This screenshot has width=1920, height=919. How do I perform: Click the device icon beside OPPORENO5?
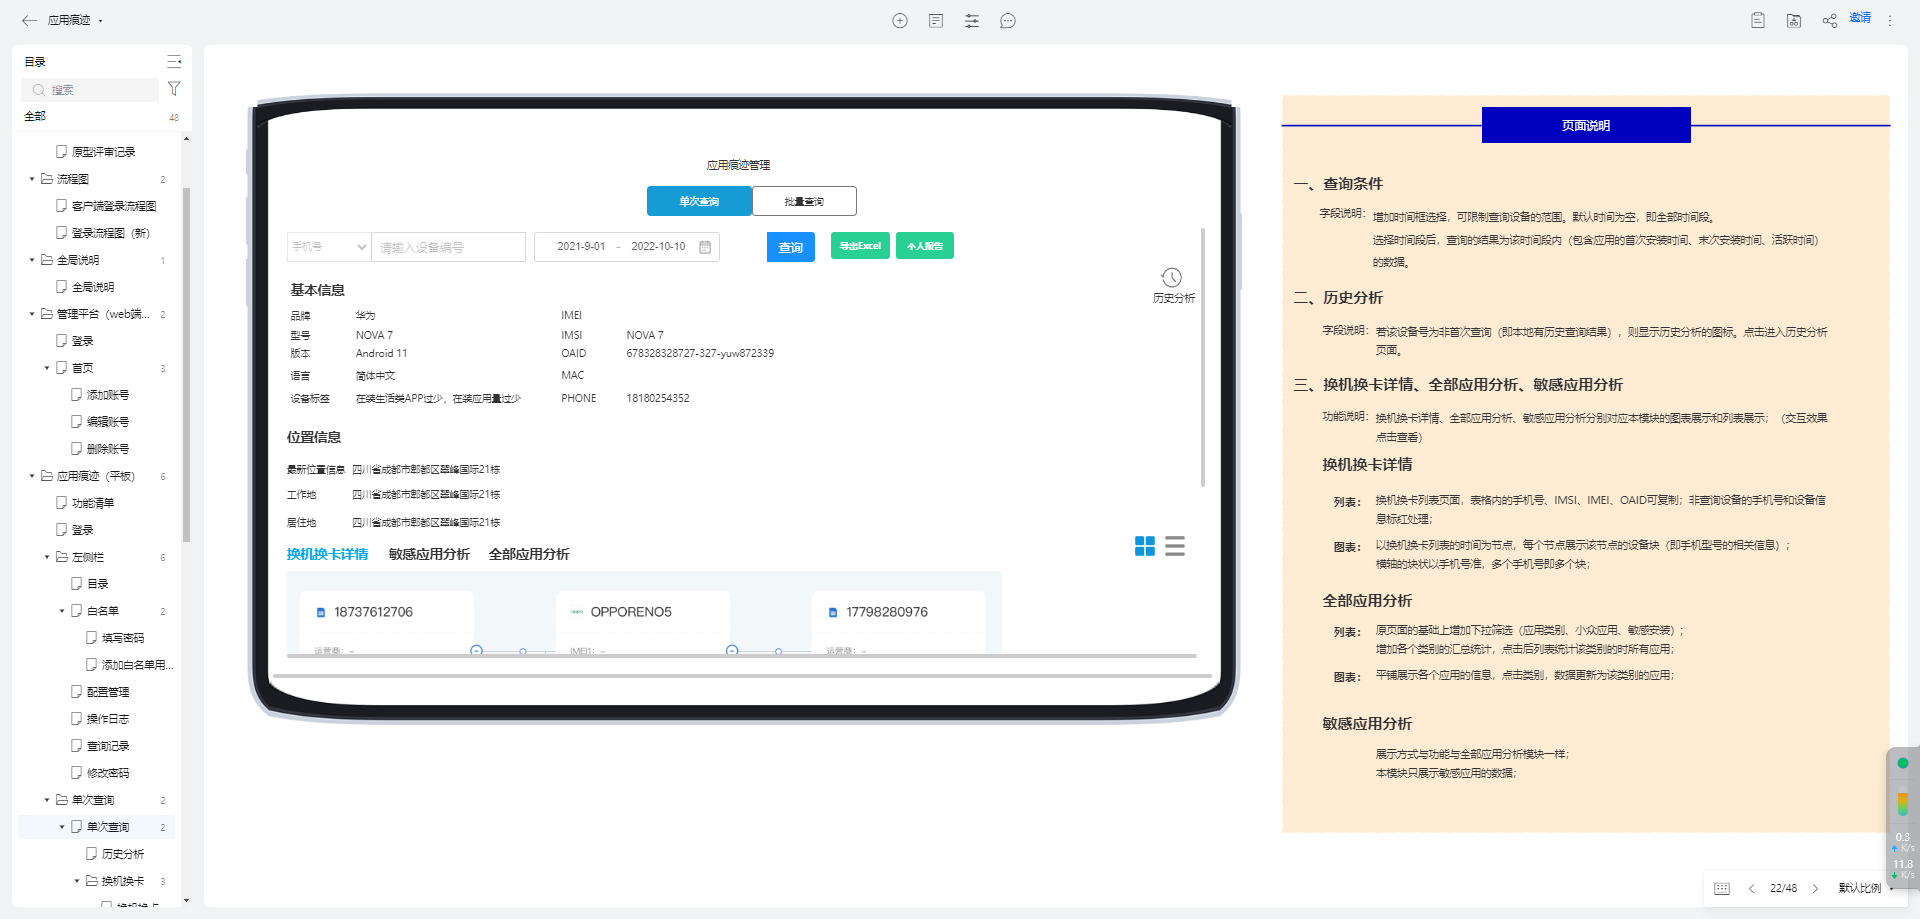coord(577,612)
